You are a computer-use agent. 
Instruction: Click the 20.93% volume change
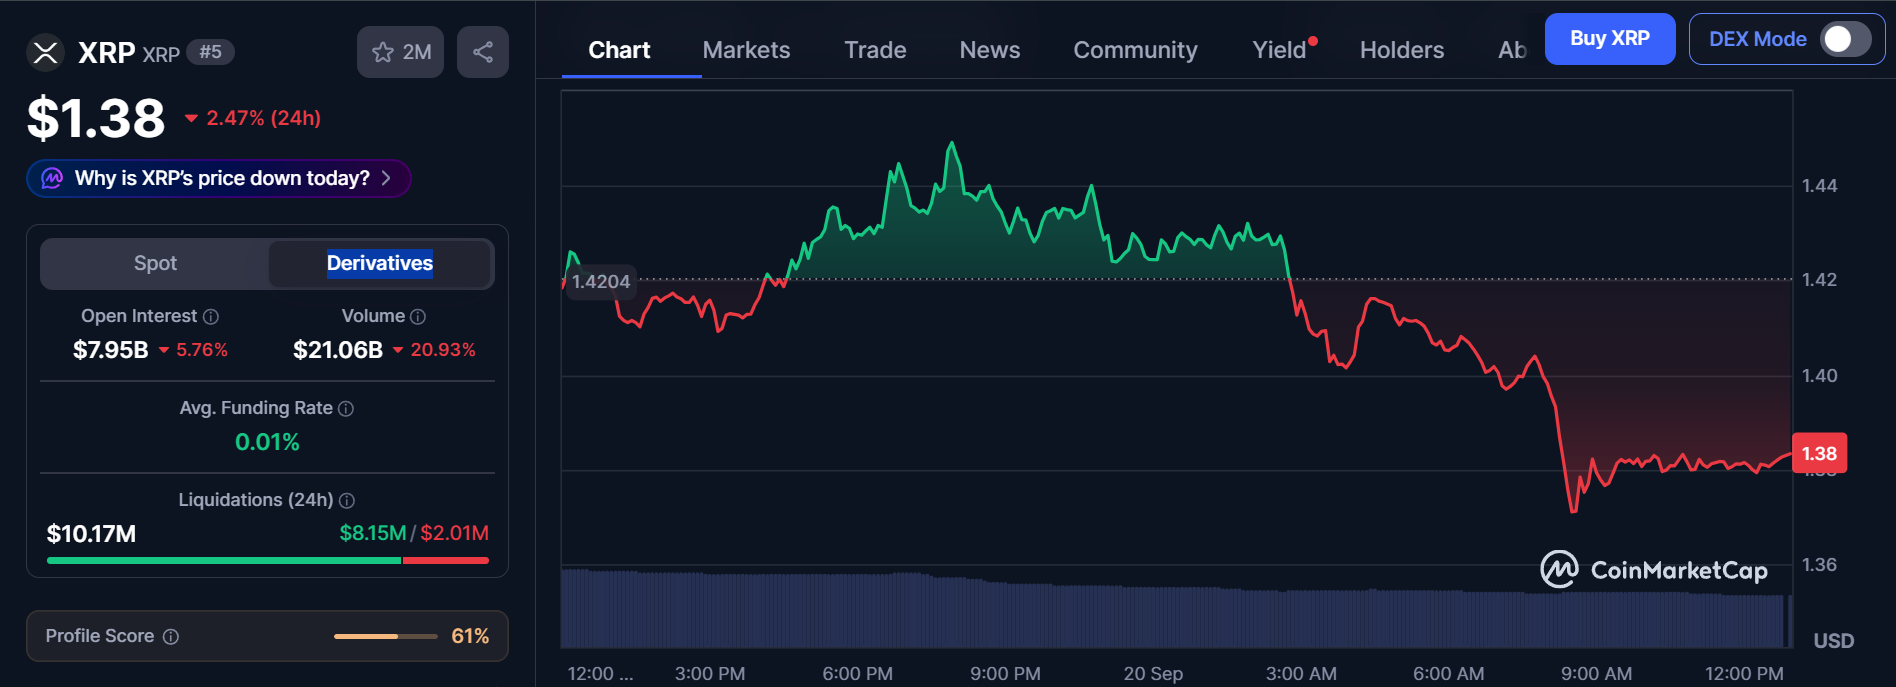pos(443,350)
